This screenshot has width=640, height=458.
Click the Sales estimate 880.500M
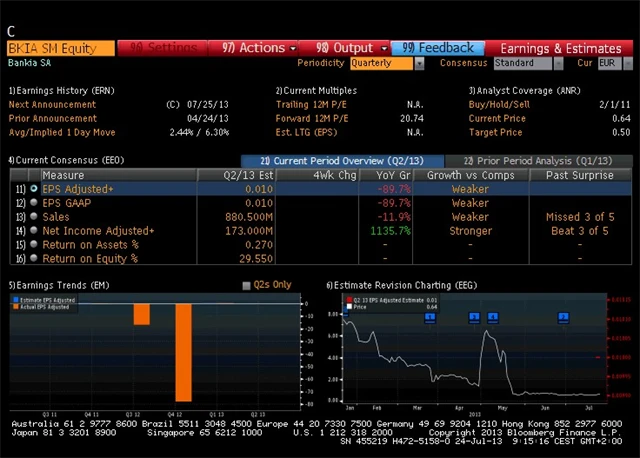pos(249,217)
